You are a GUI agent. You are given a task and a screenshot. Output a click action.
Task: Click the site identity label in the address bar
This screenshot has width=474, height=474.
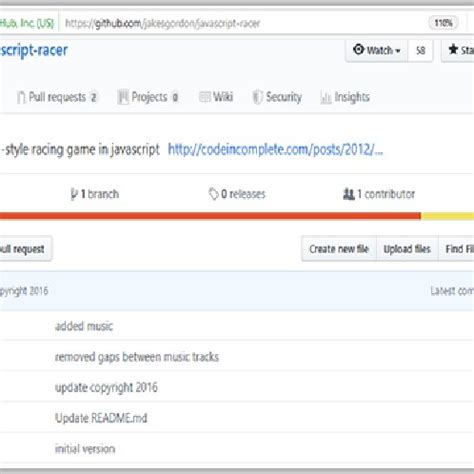27,23
